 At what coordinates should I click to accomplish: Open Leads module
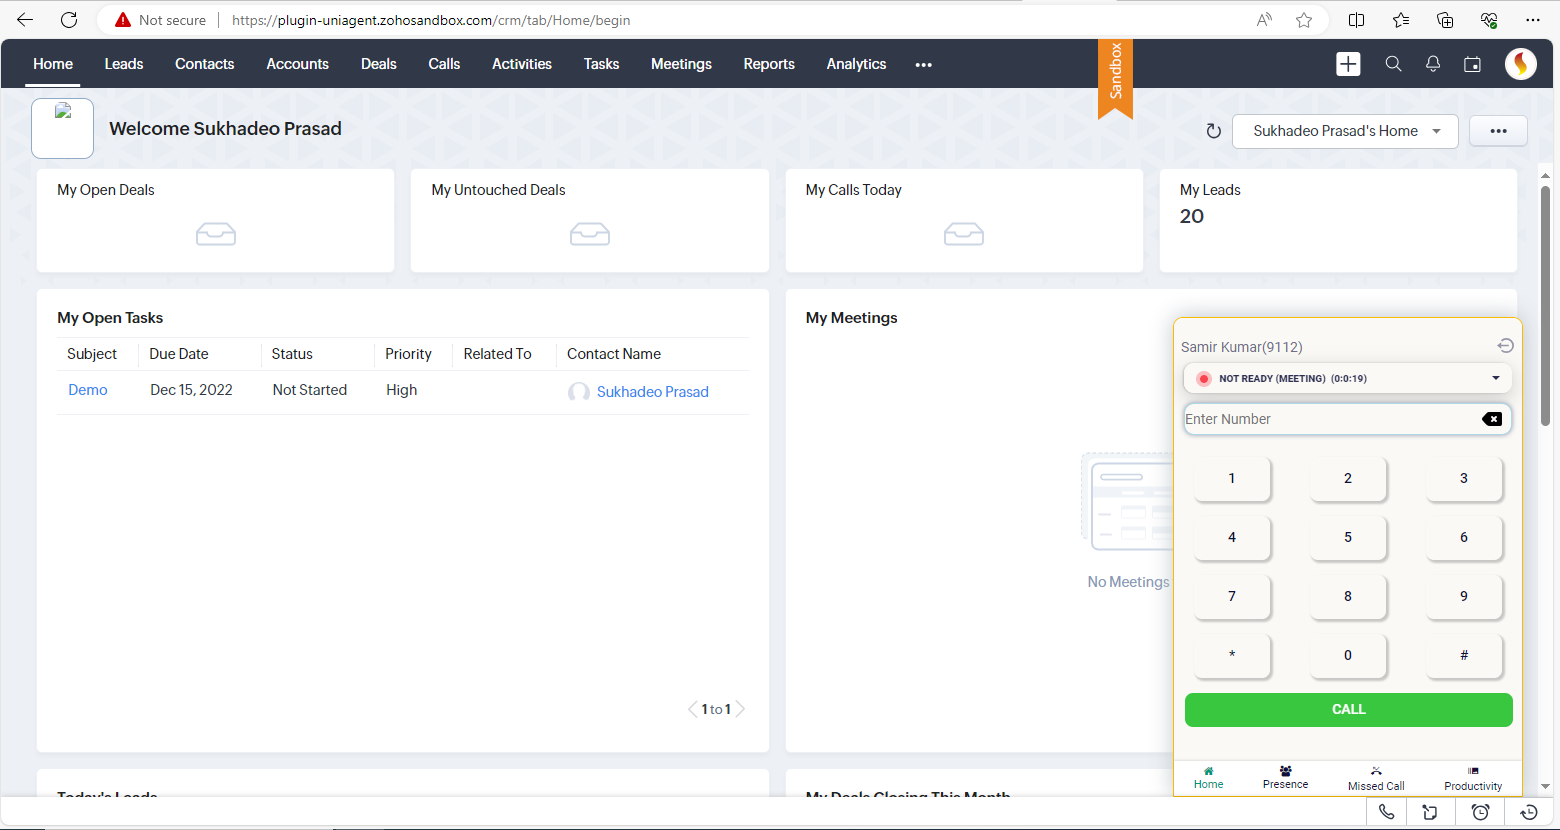click(124, 64)
